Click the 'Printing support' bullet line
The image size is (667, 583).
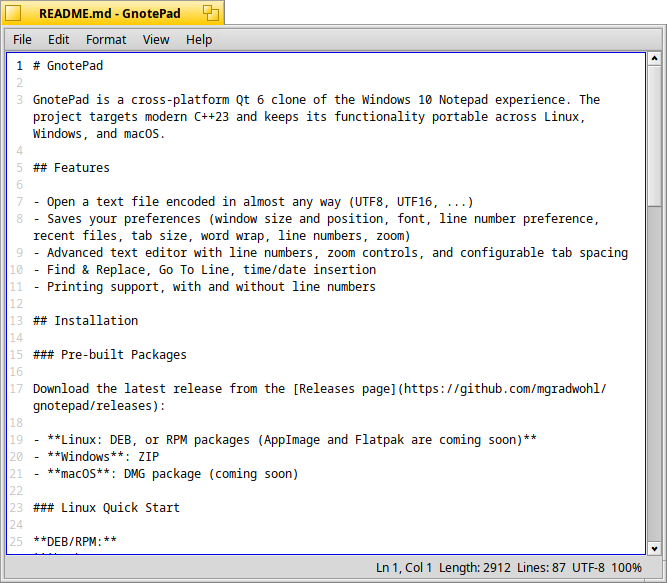(x=205, y=287)
